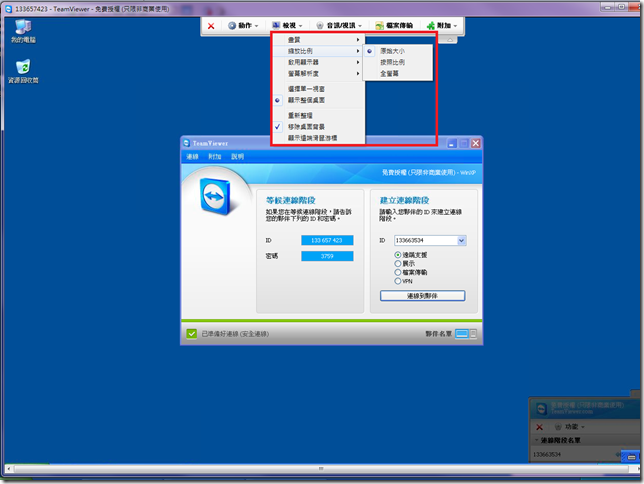This screenshot has height=484, width=644.
Task: Select the 檔案傳輸 radio button in inner window
Action: tap(398, 272)
